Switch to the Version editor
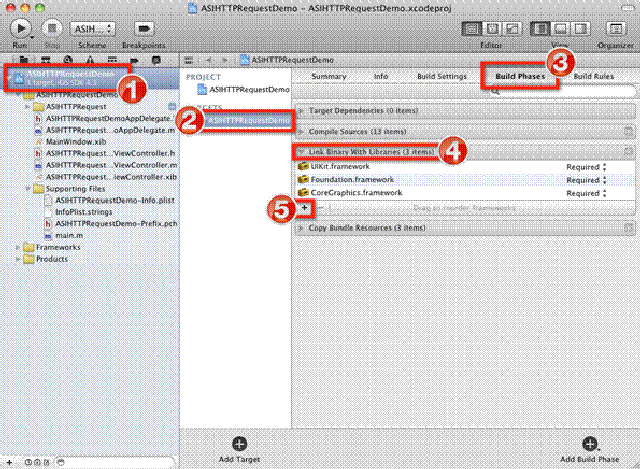 pos(512,29)
